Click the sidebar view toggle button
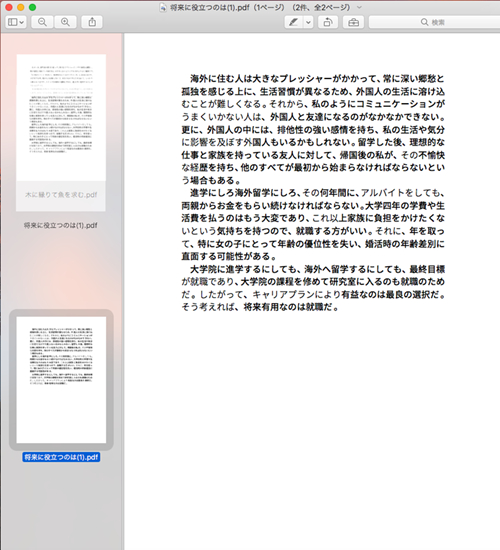 13,22
